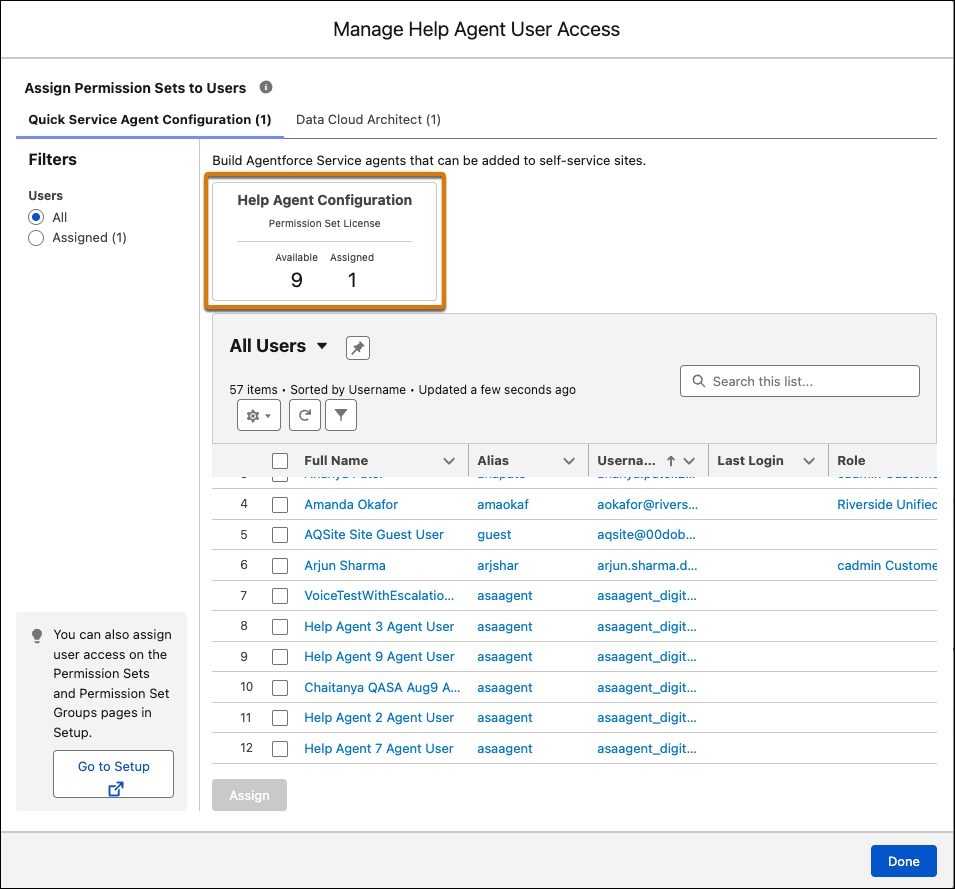Click Go to Setup button

point(113,774)
